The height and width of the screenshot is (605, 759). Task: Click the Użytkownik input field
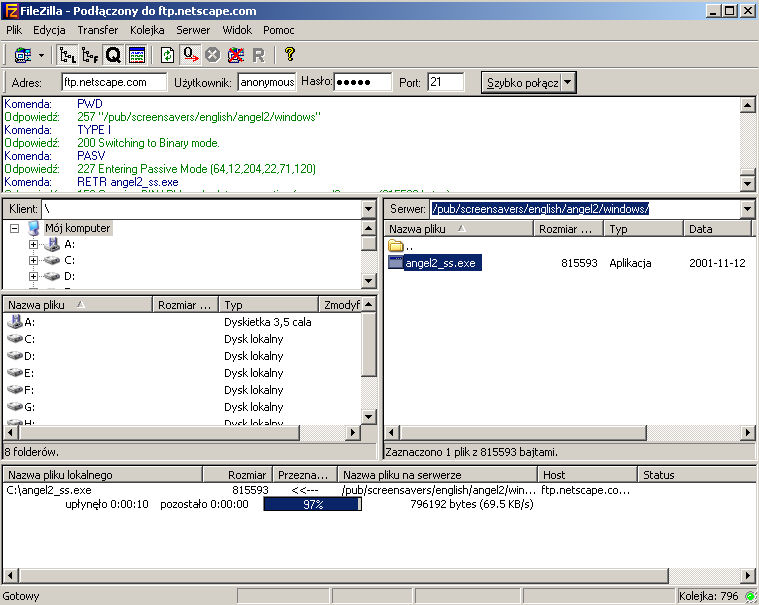pos(267,82)
